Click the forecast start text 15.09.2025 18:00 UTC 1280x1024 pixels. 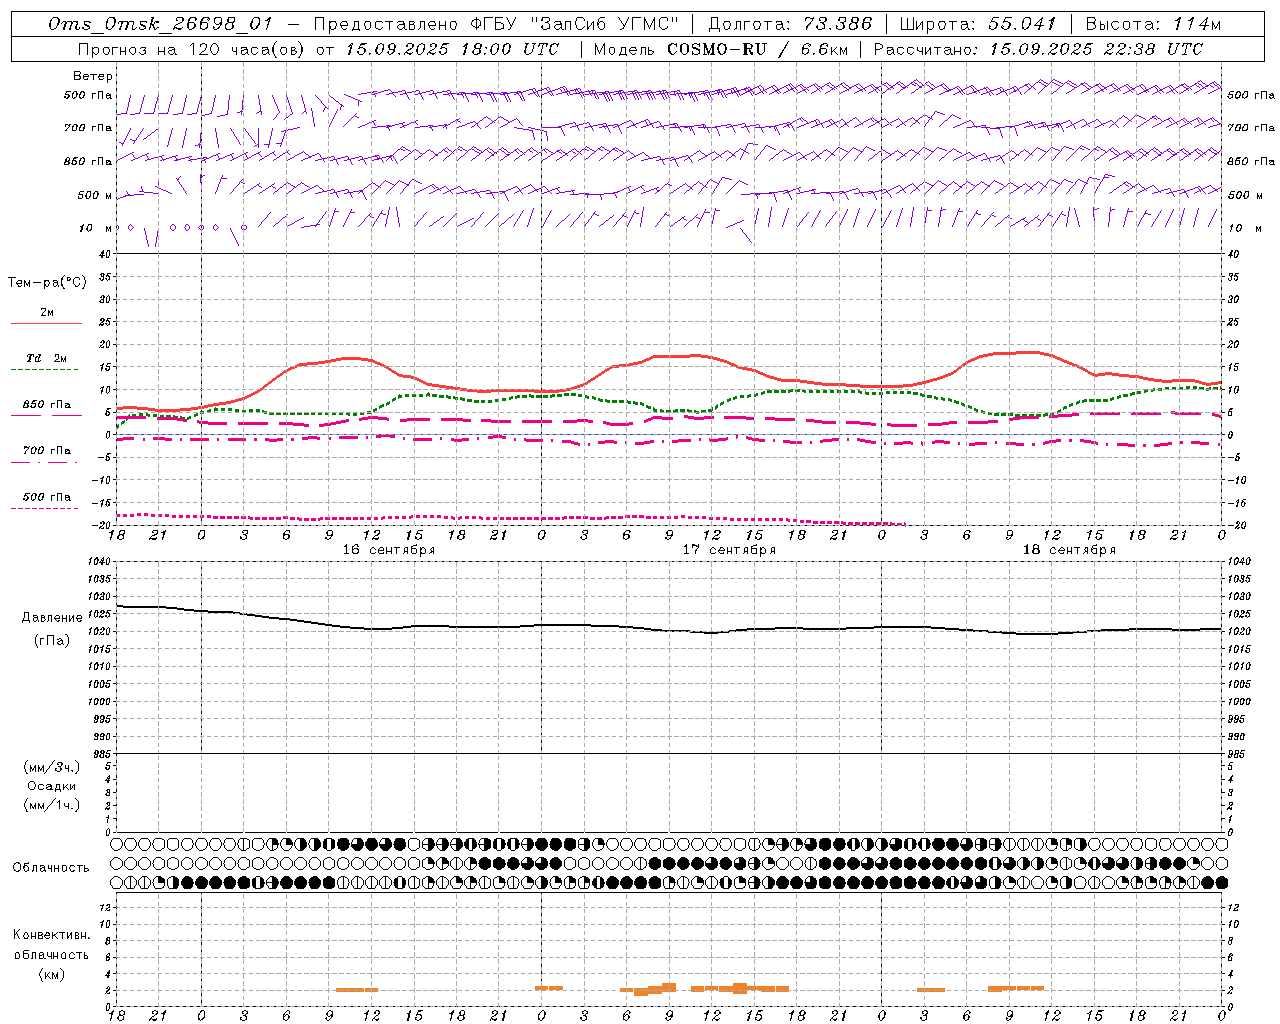pos(452,48)
